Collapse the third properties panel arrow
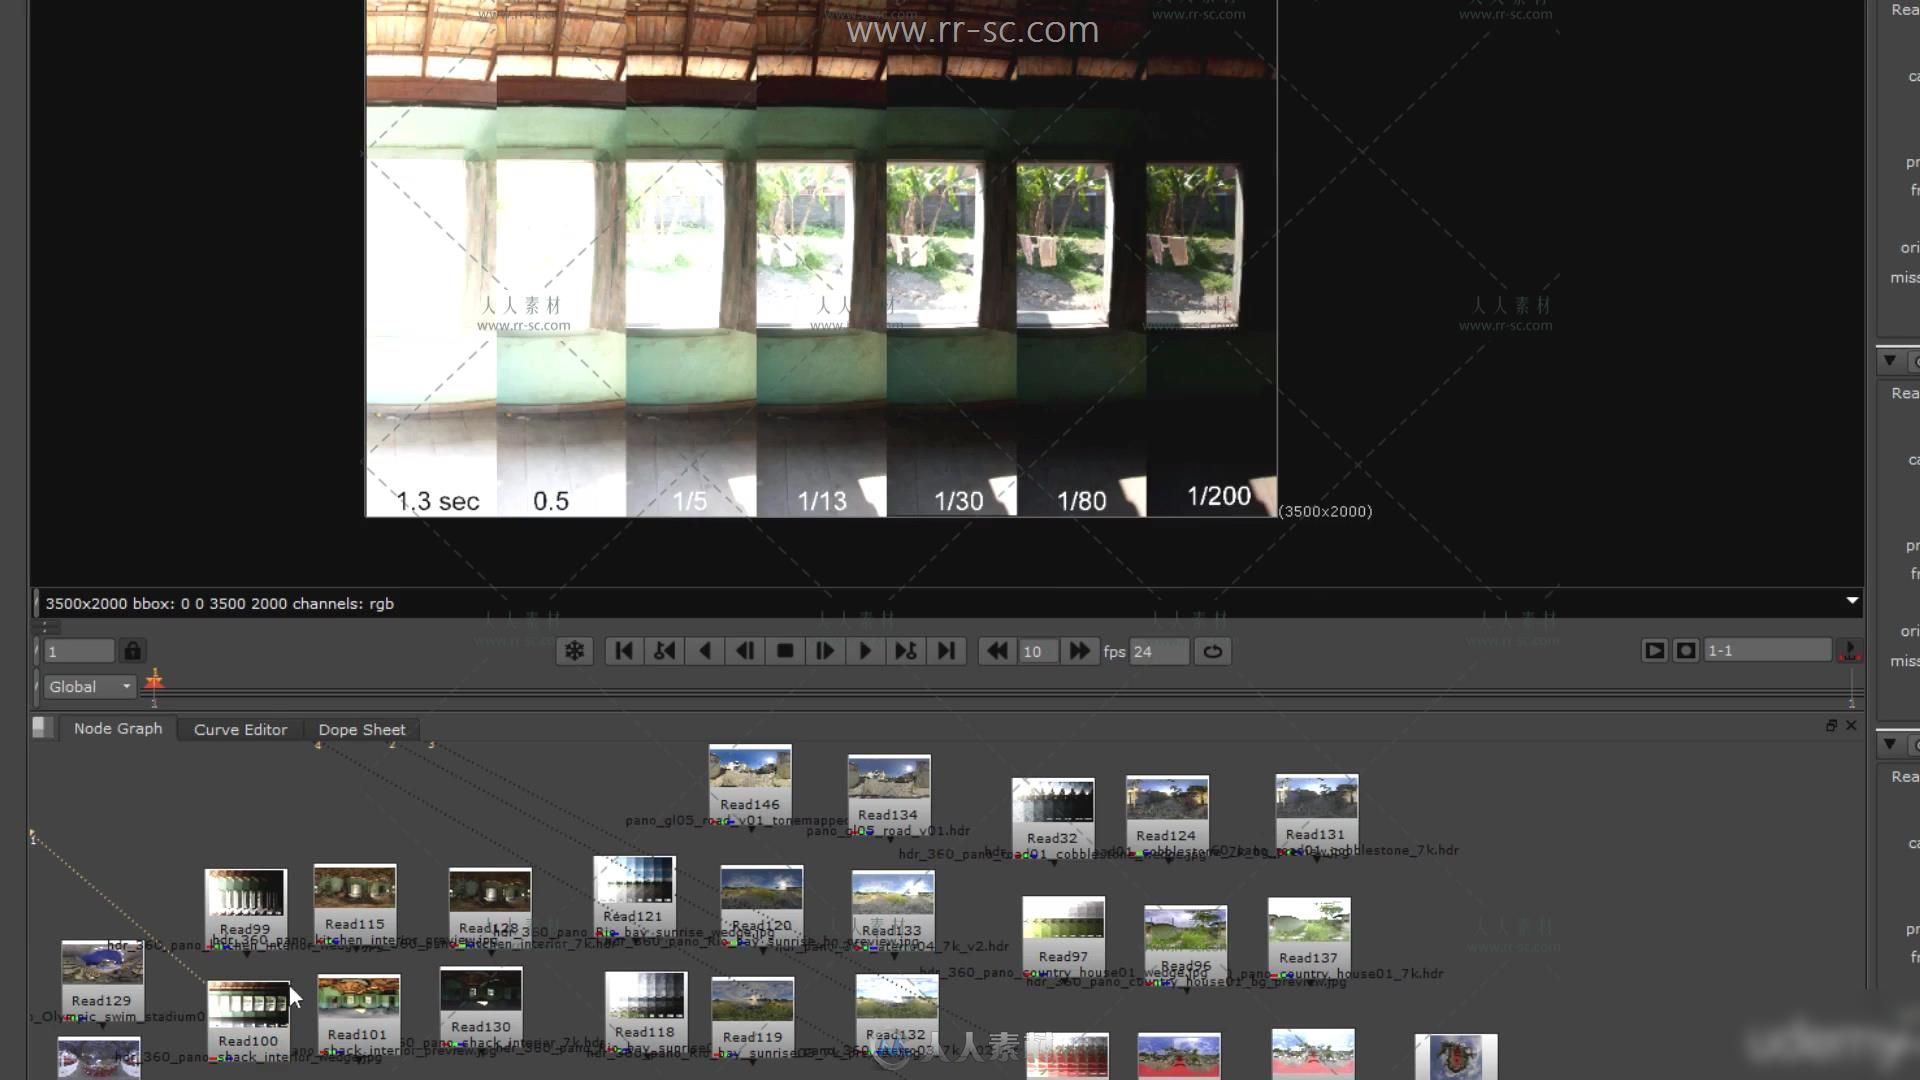Screen dimensions: 1920x1080 pos(1889,743)
